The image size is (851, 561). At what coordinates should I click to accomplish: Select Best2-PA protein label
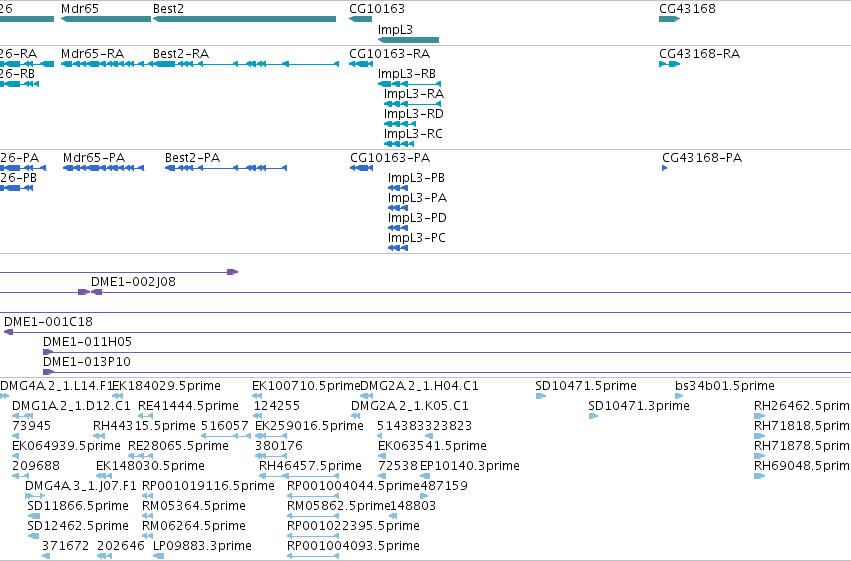(192, 158)
